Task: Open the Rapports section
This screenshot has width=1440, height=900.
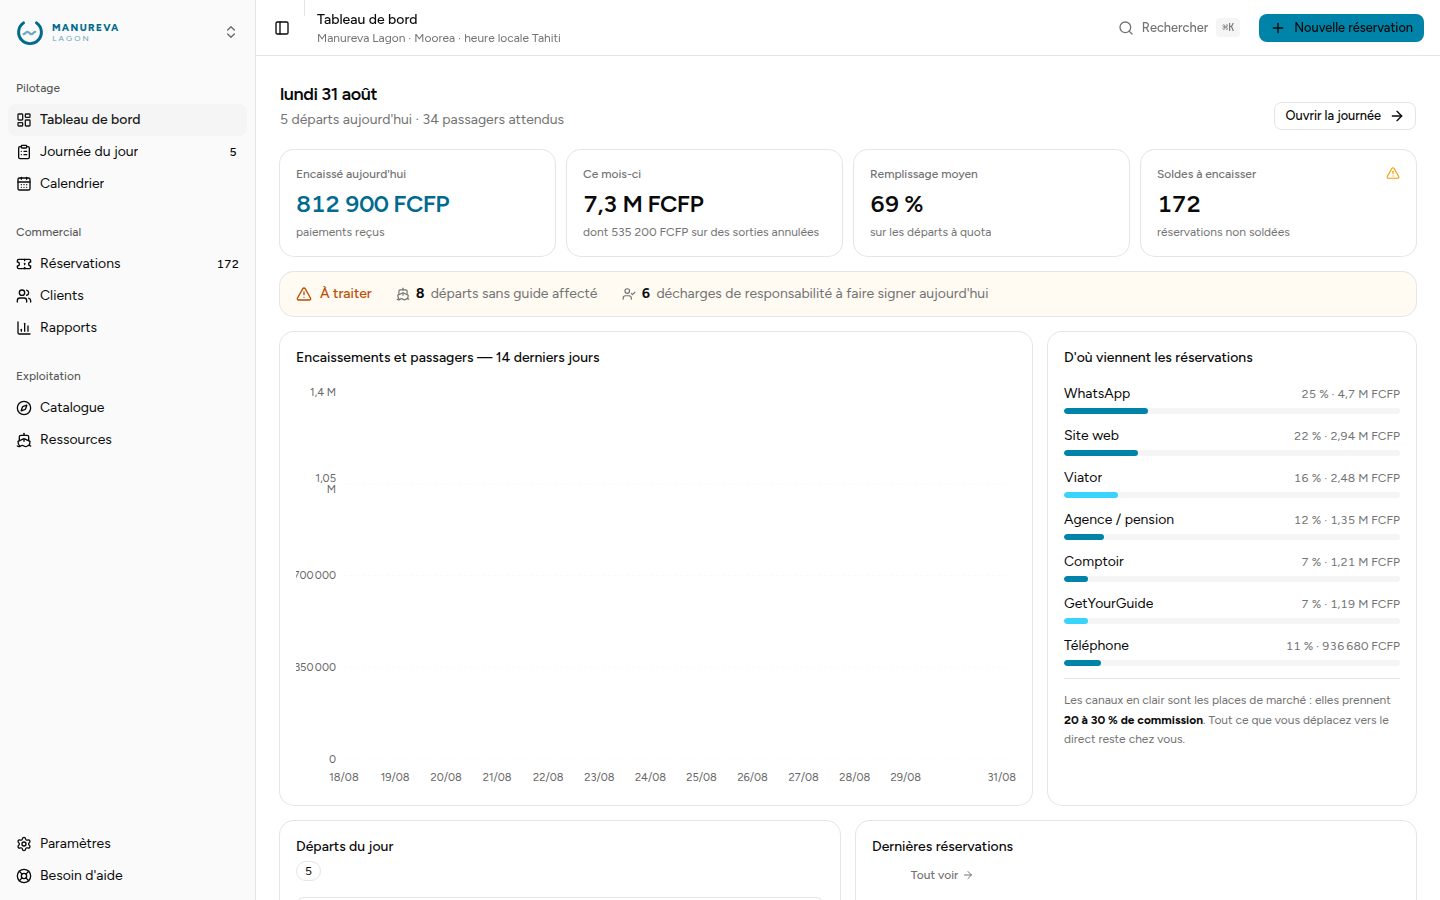Action: click(x=127, y=328)
